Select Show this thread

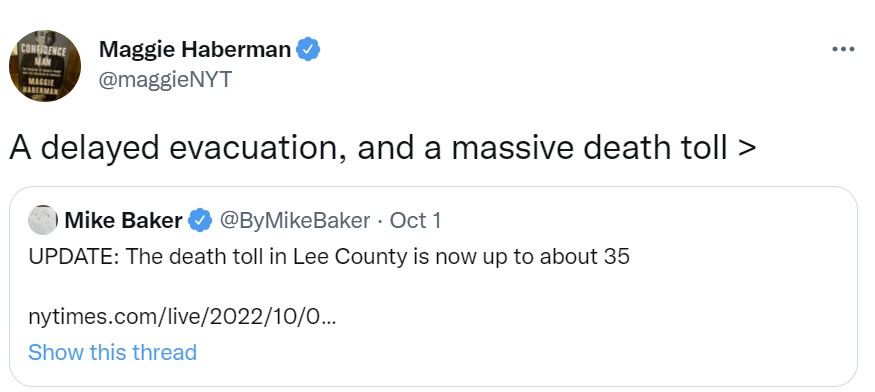click(x=112, y=352)
